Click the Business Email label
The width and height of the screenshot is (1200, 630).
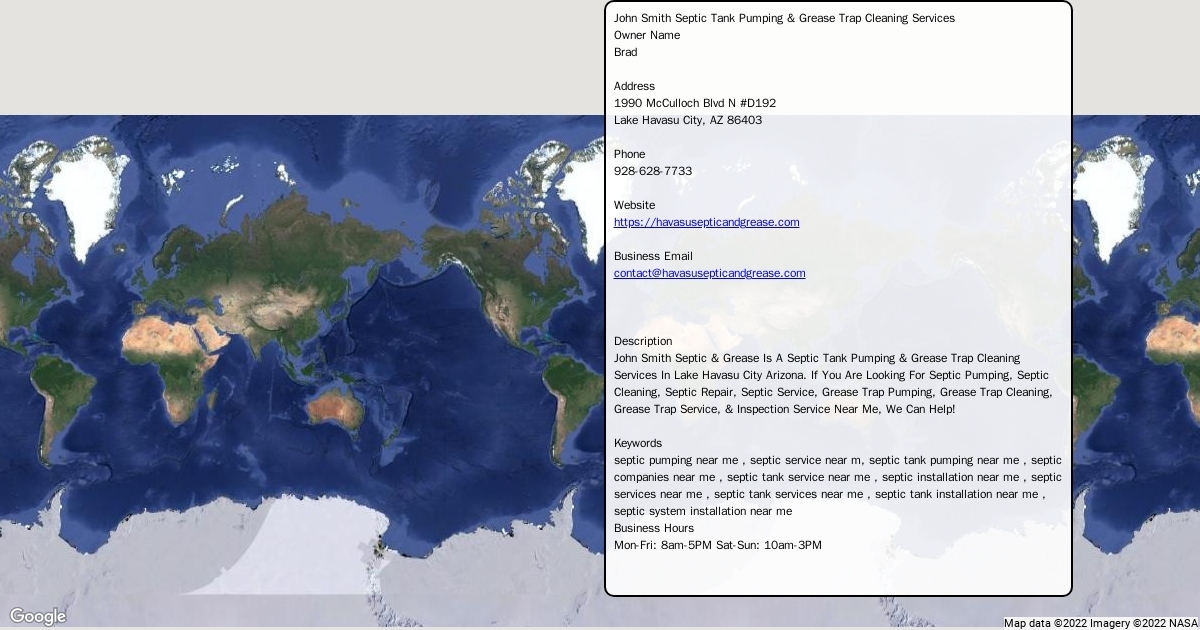click(x=653, y=256)
